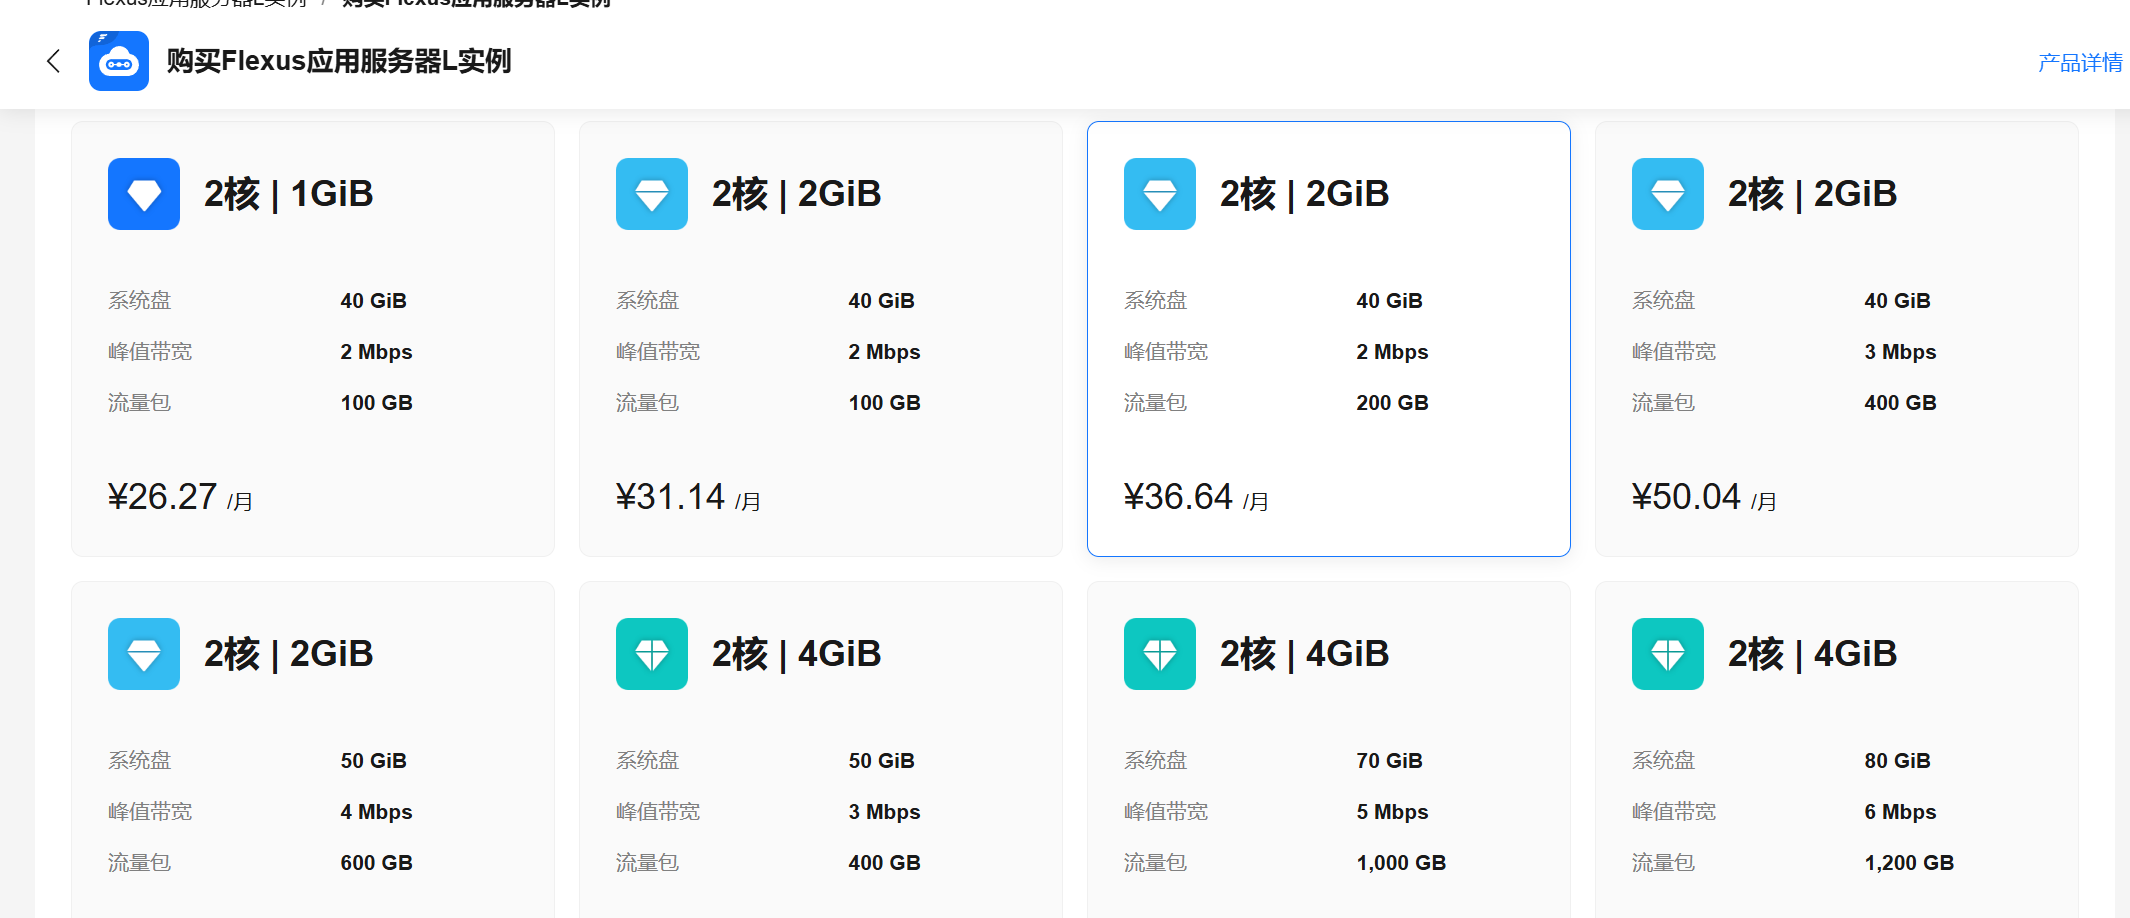Screen dimensions: 2130x918
Task: Select the 2核 | 2GiB heading on the ¥50.04 card
Action: tap(1812, 194)
